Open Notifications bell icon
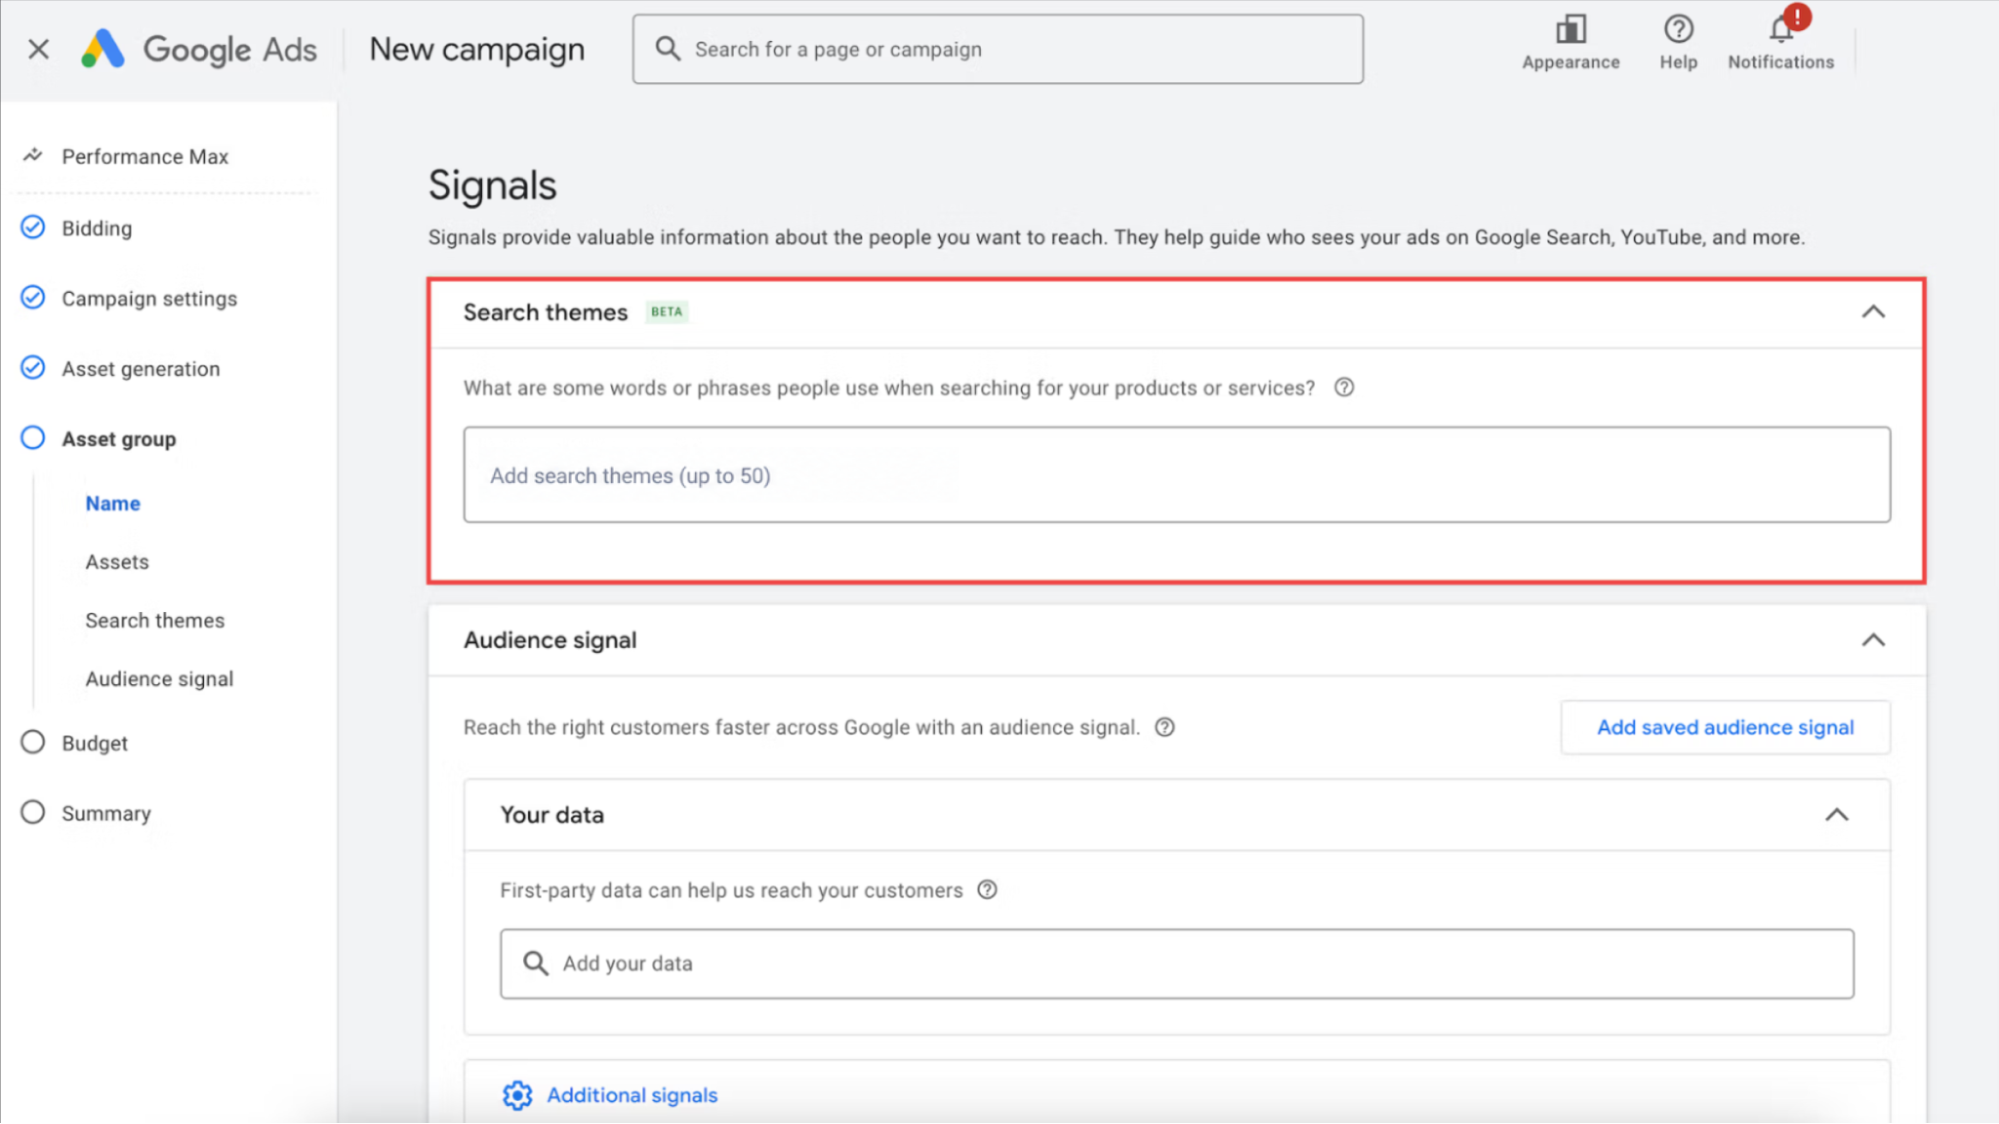The image size is (1999, 1124). point(1781,30)
